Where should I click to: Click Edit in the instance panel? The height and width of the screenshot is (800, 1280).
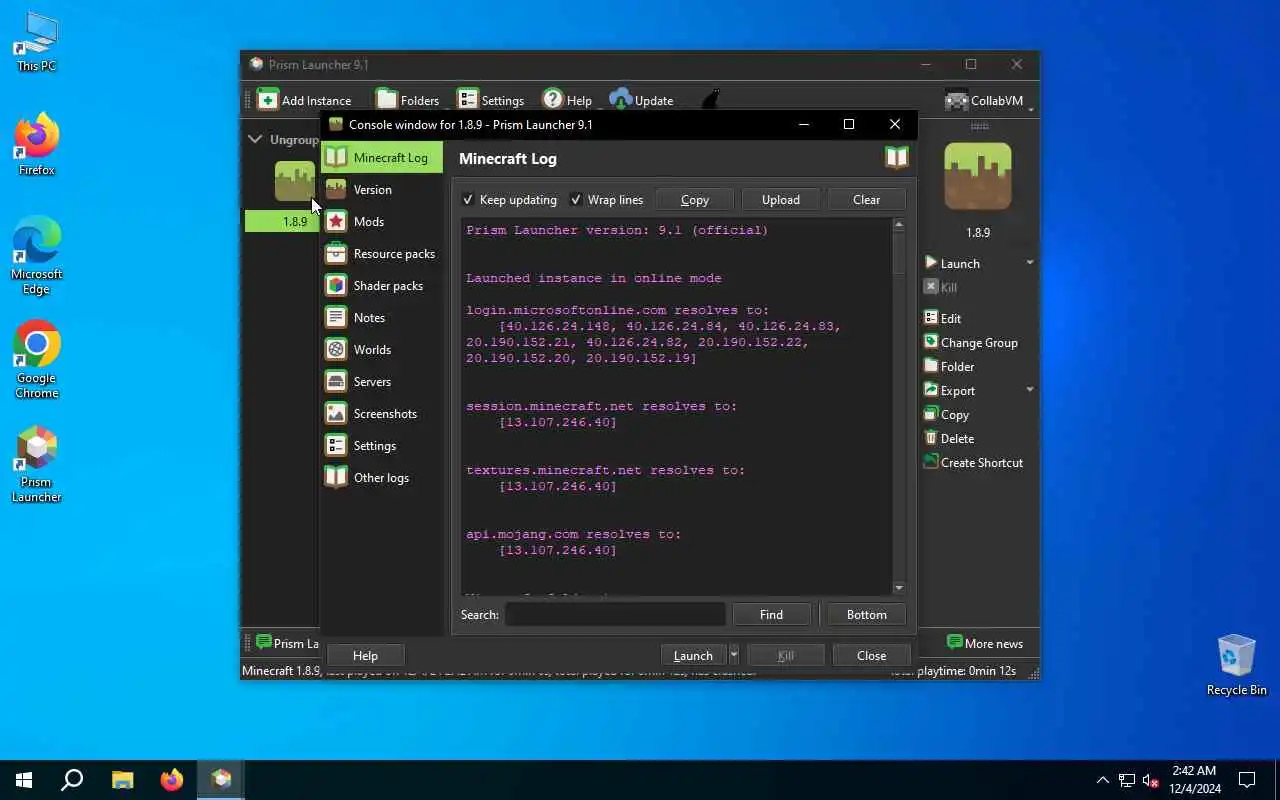942,318
